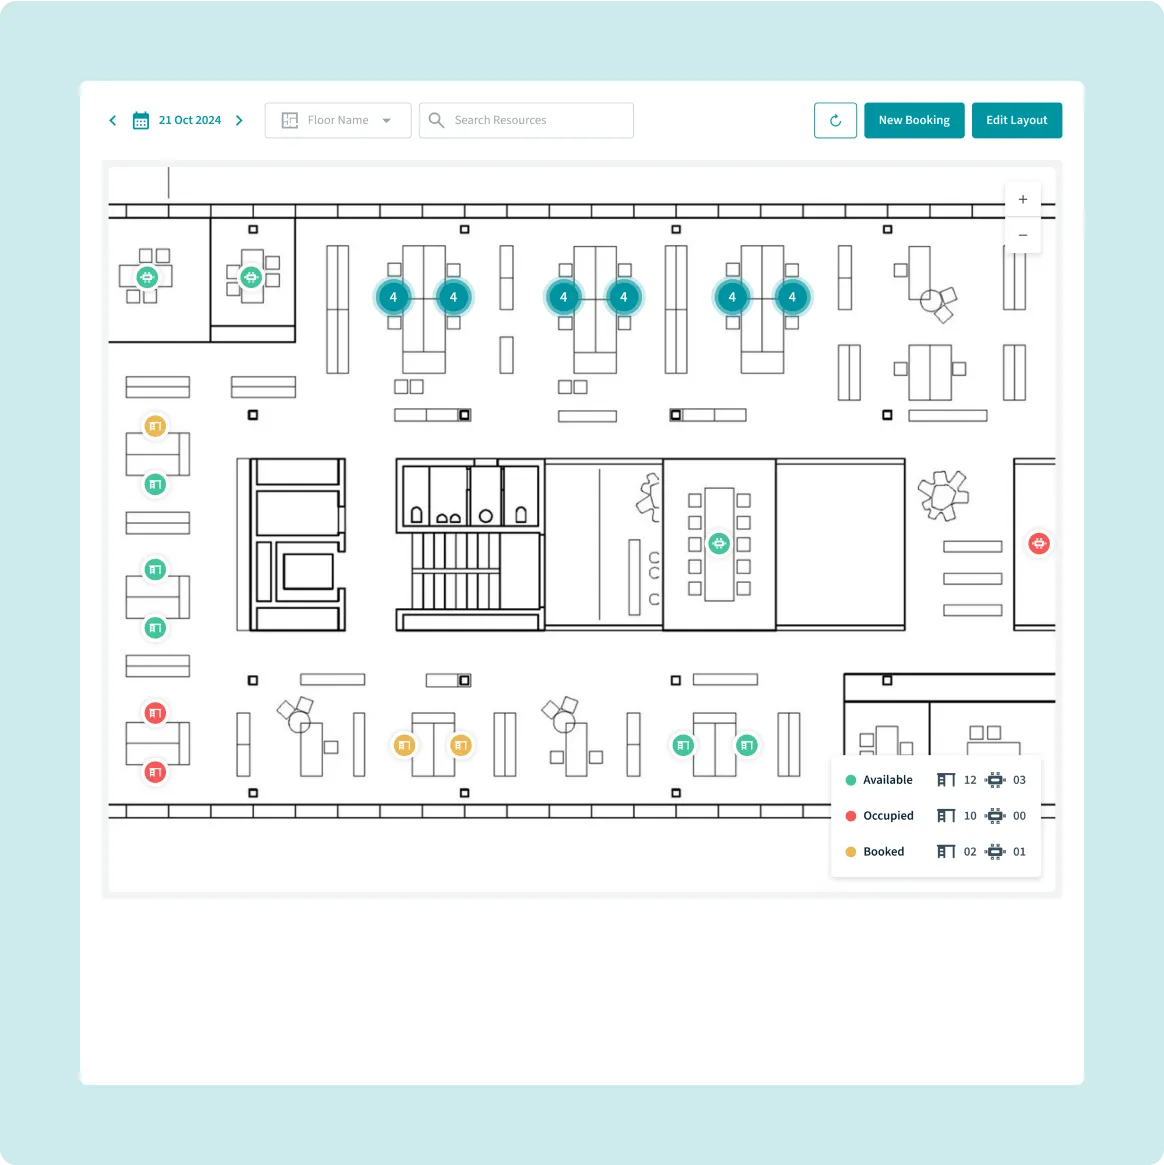Click the occupied desks count 10
The height and width of the screenshot is (1165, 1164).
click(969, 816)
